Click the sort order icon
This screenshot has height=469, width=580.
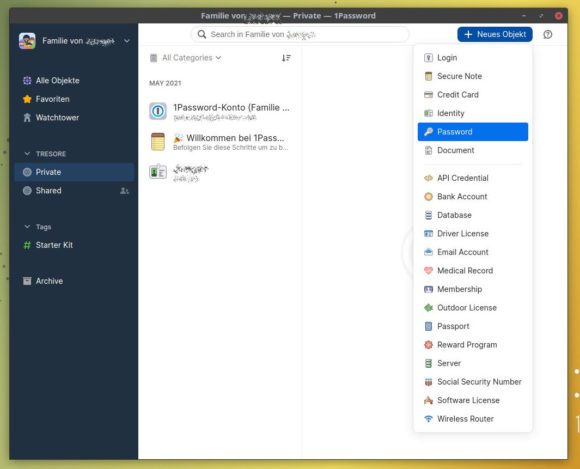tap(286, 58)
